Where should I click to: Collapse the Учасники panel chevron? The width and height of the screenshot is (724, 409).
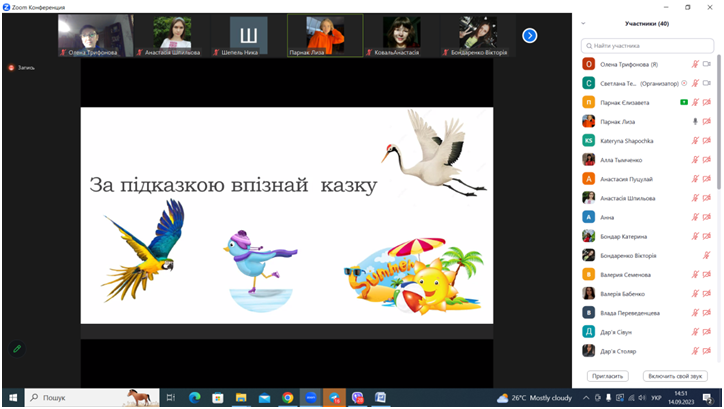[584, 23]
